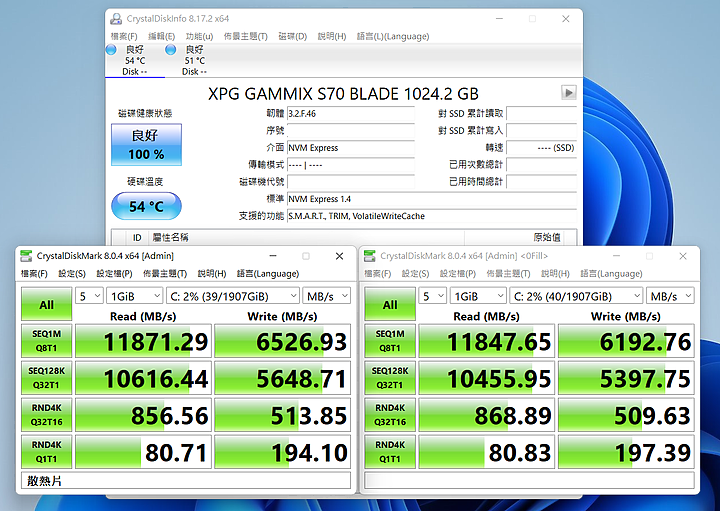Click the next disk arrow in CrystalDiskInfo
The width and height of the screenshot is (720, 511).
[568, 93]
